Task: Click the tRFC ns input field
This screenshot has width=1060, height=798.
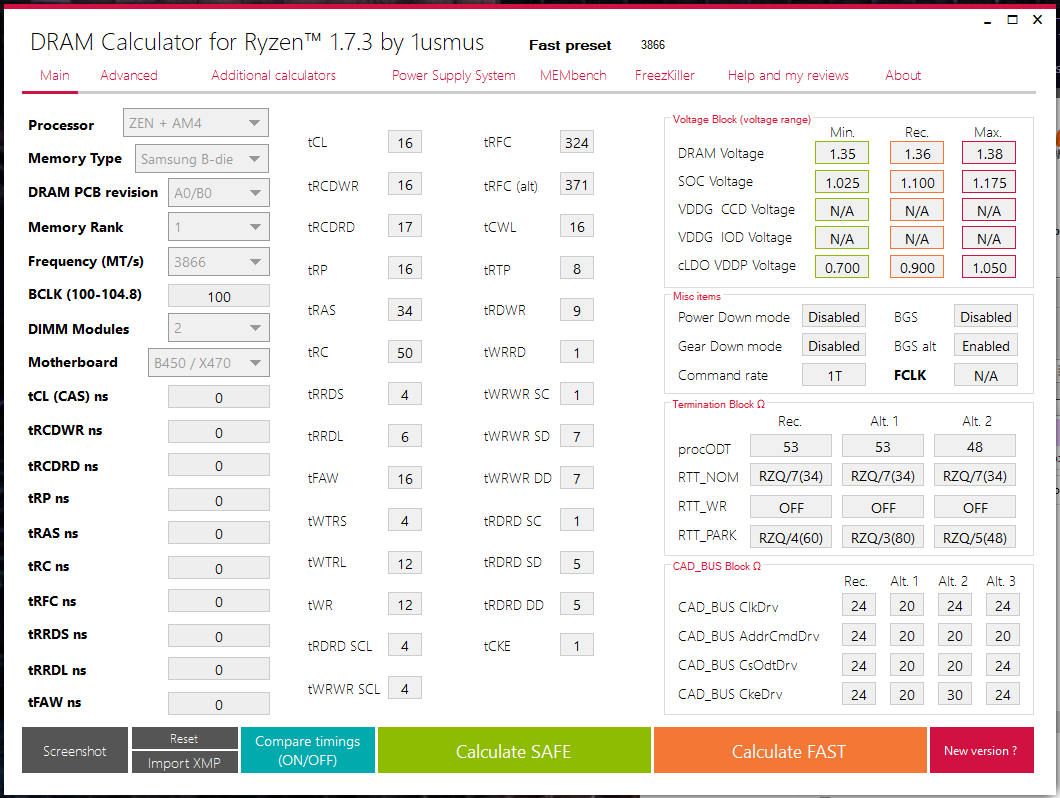Action: [x=219, y=601]
